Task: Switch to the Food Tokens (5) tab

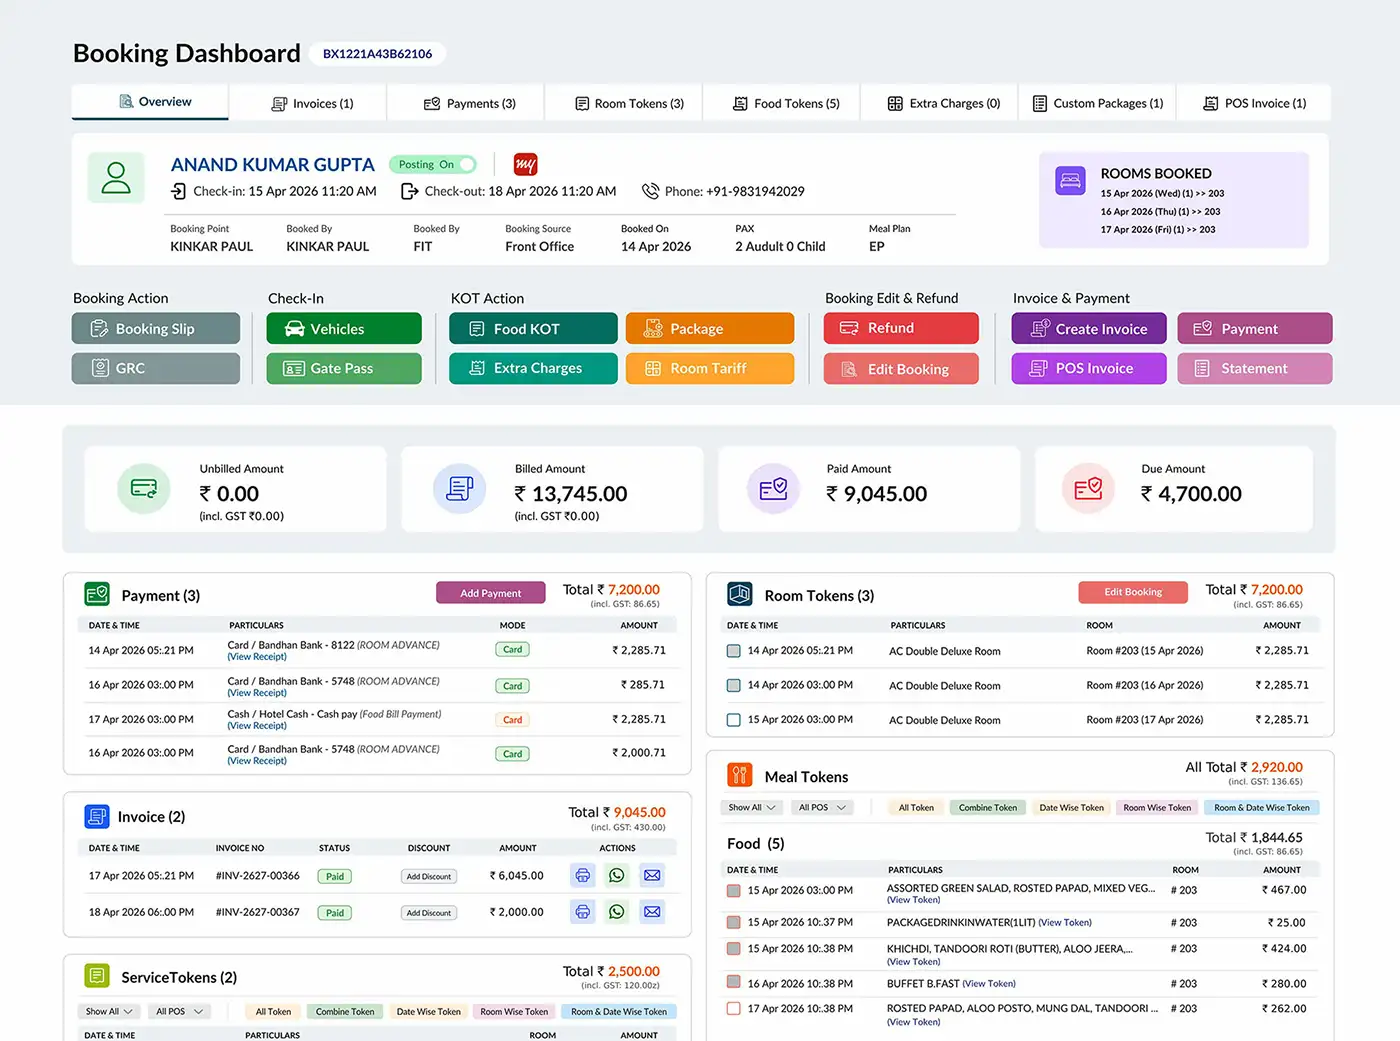Action: pyautogui.click(x=786, y=103)
